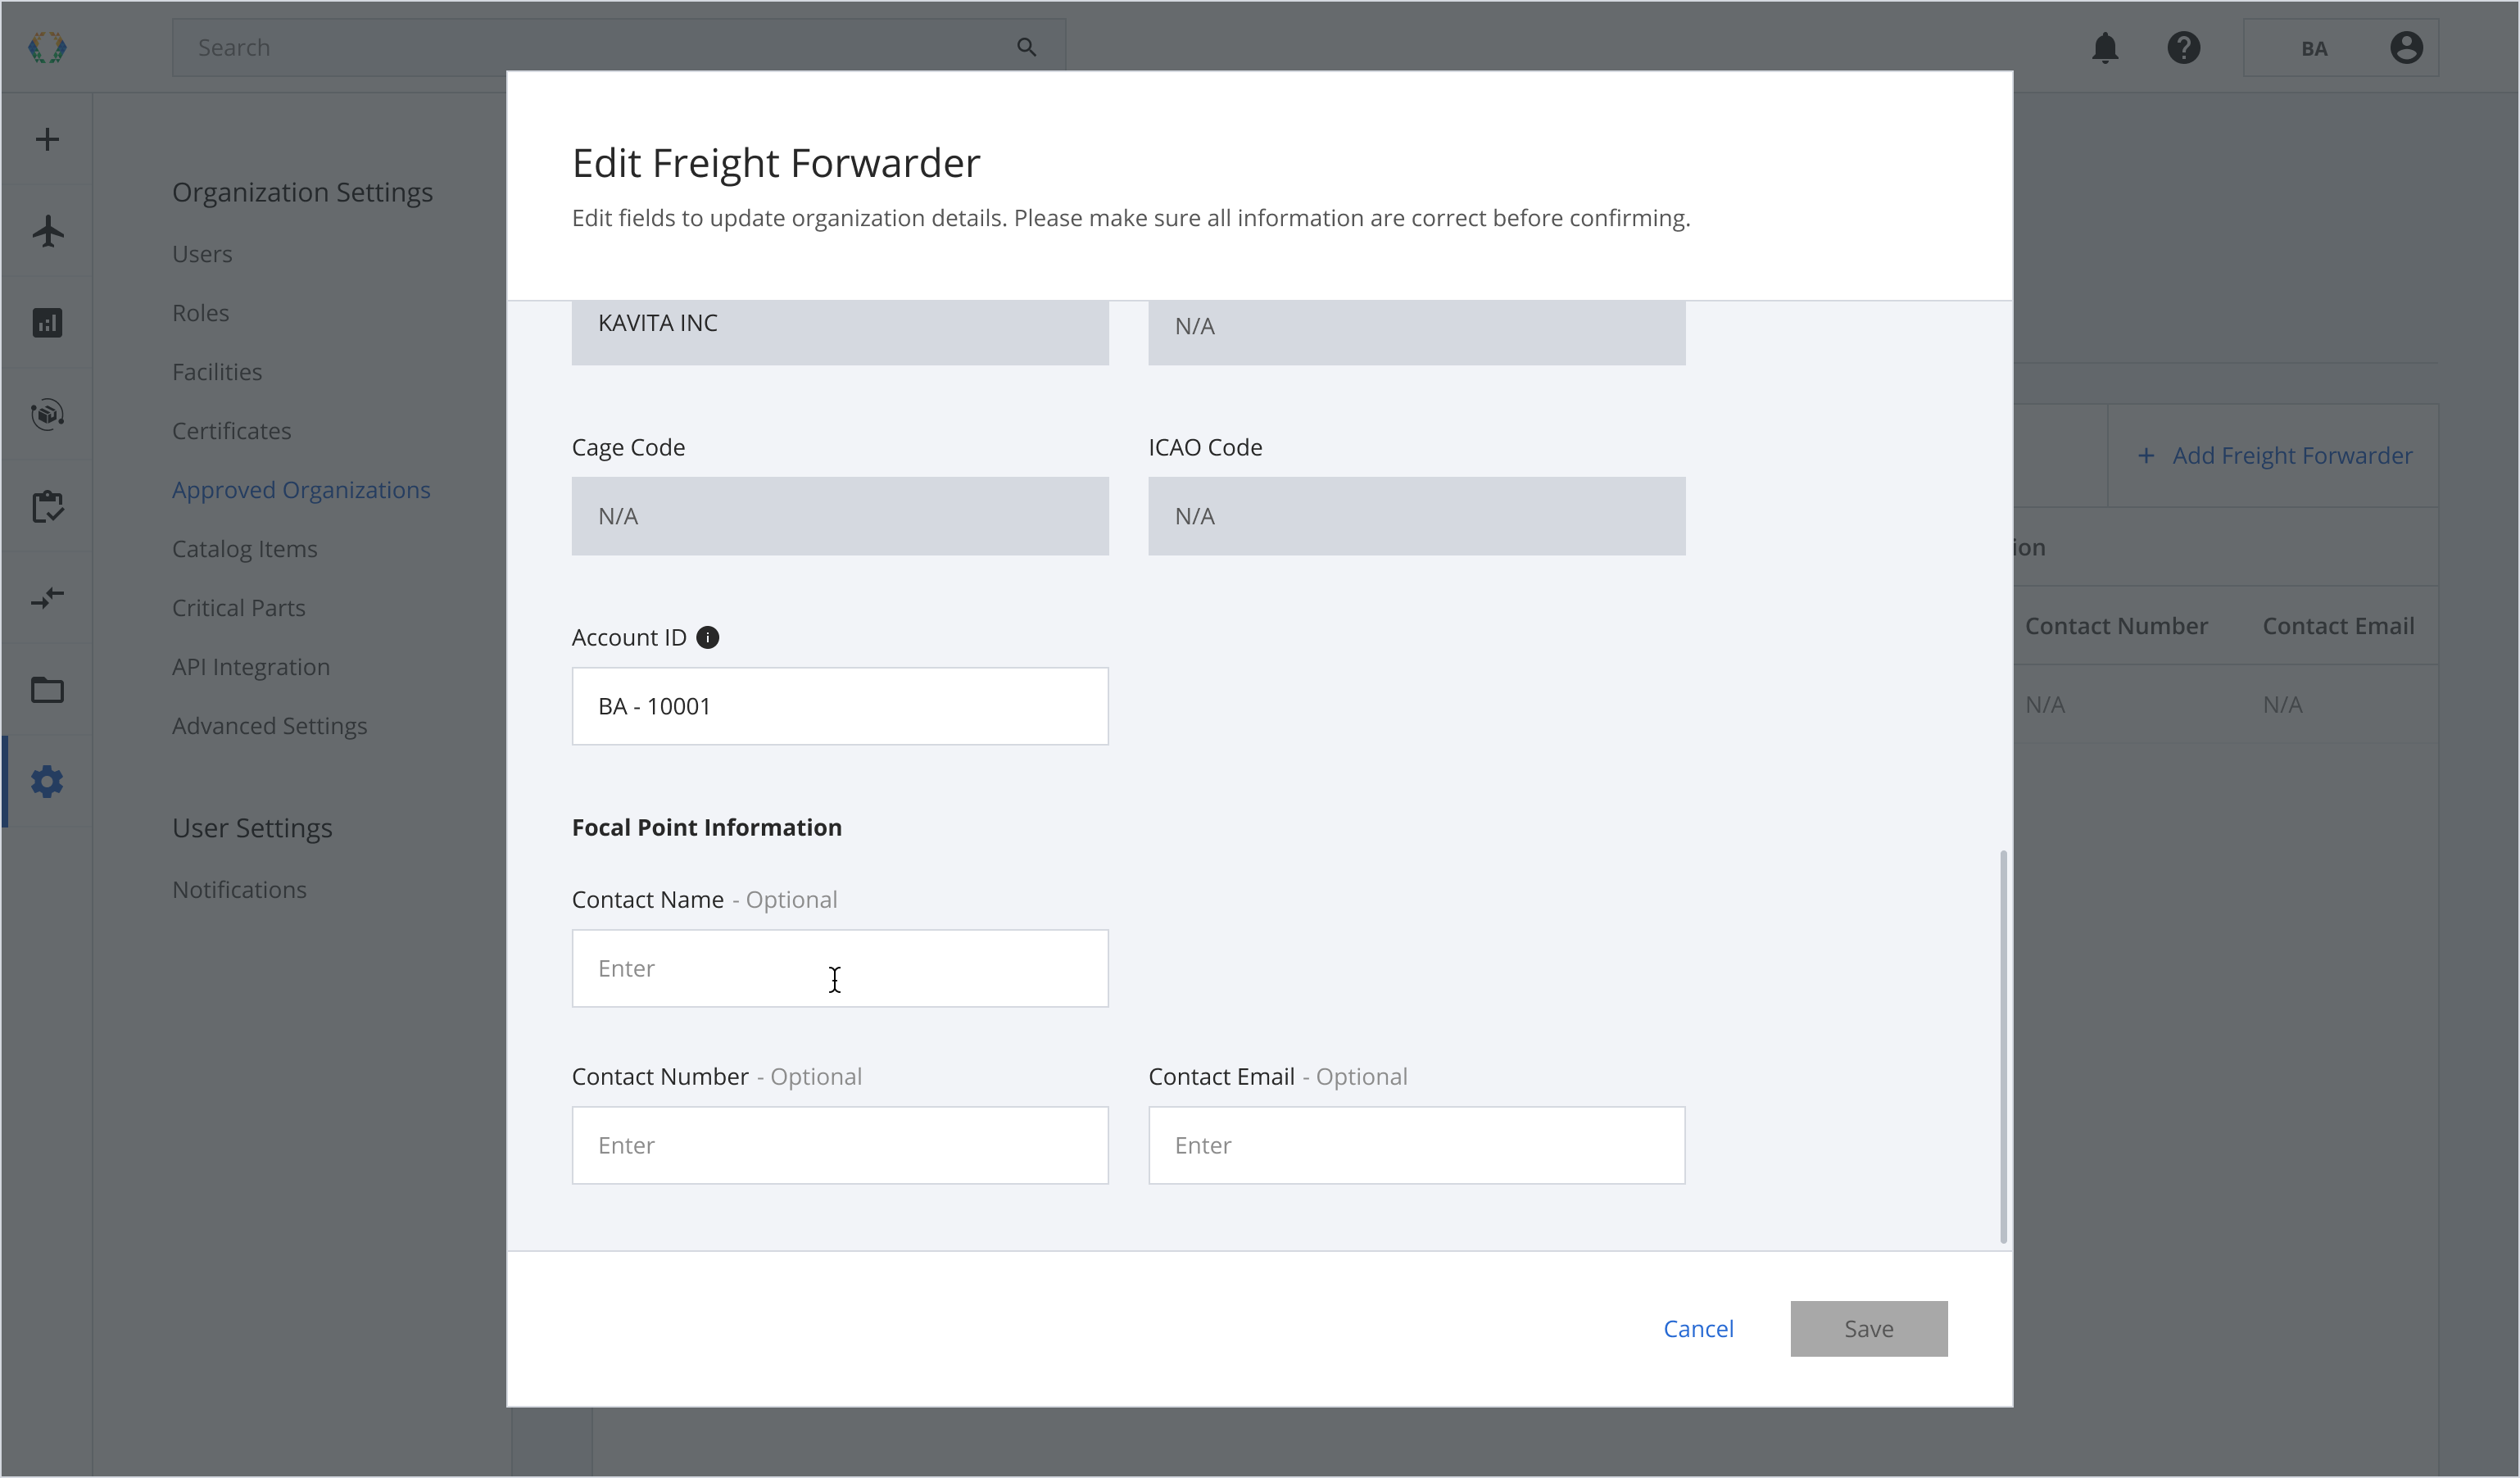
Task: Click the BA organization label in header
Action: pos(2314,48)
